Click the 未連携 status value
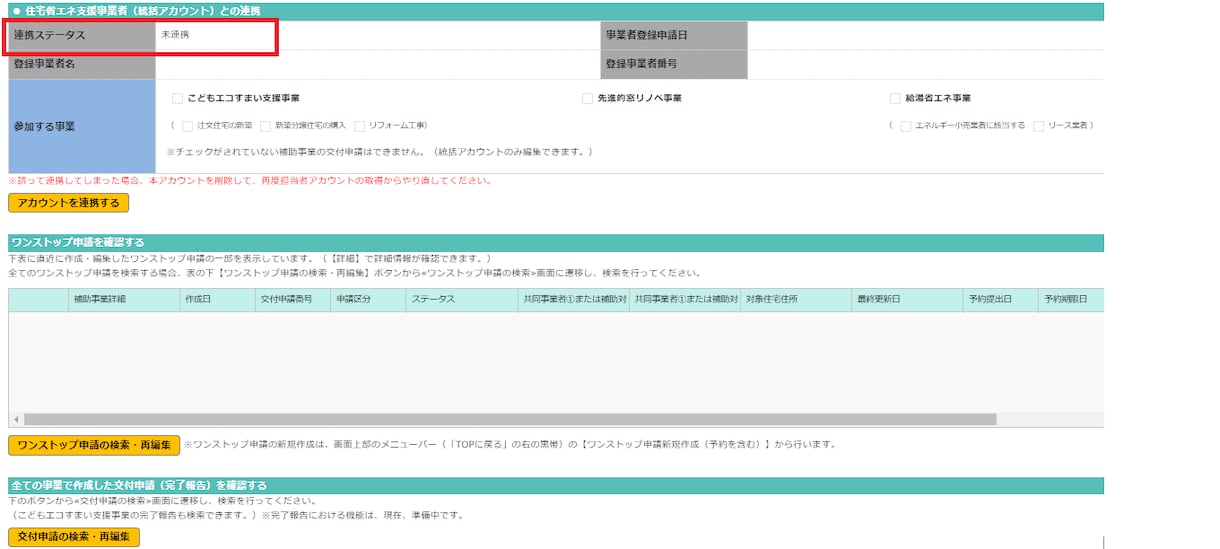Screen dimensions: 1220x549 point(175,35)
